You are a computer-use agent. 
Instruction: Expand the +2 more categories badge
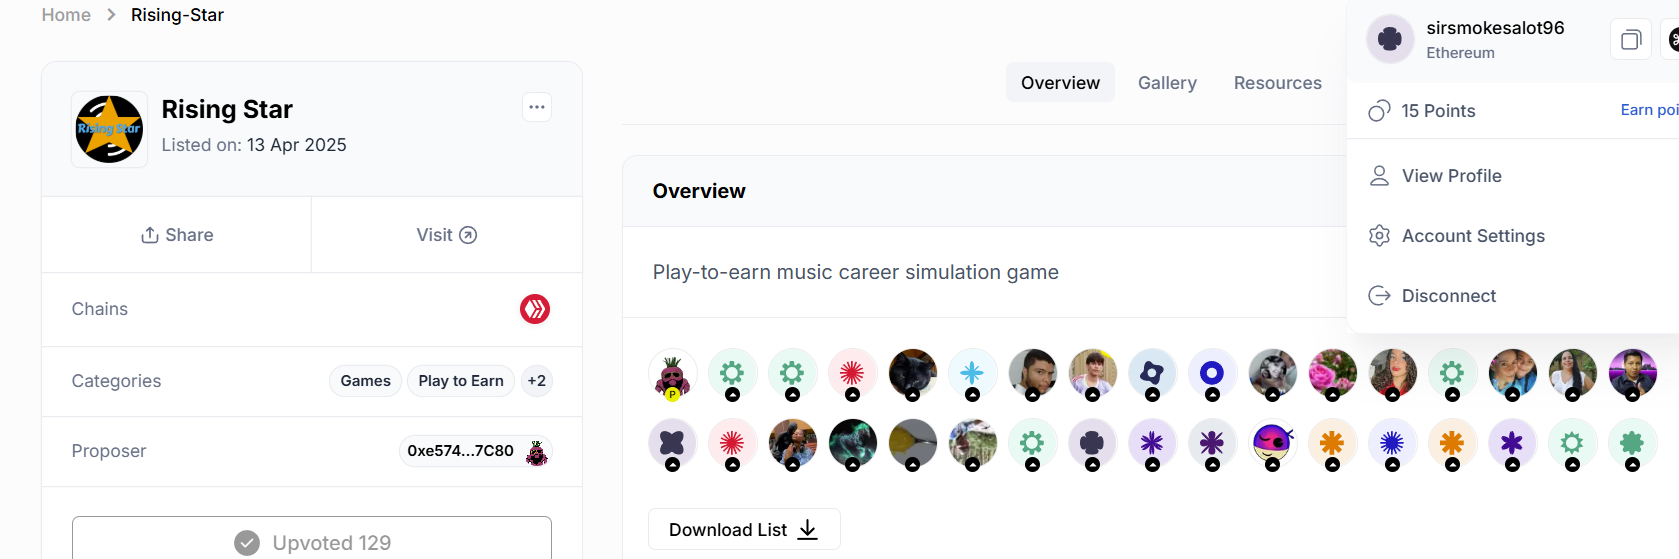(537, 381)
